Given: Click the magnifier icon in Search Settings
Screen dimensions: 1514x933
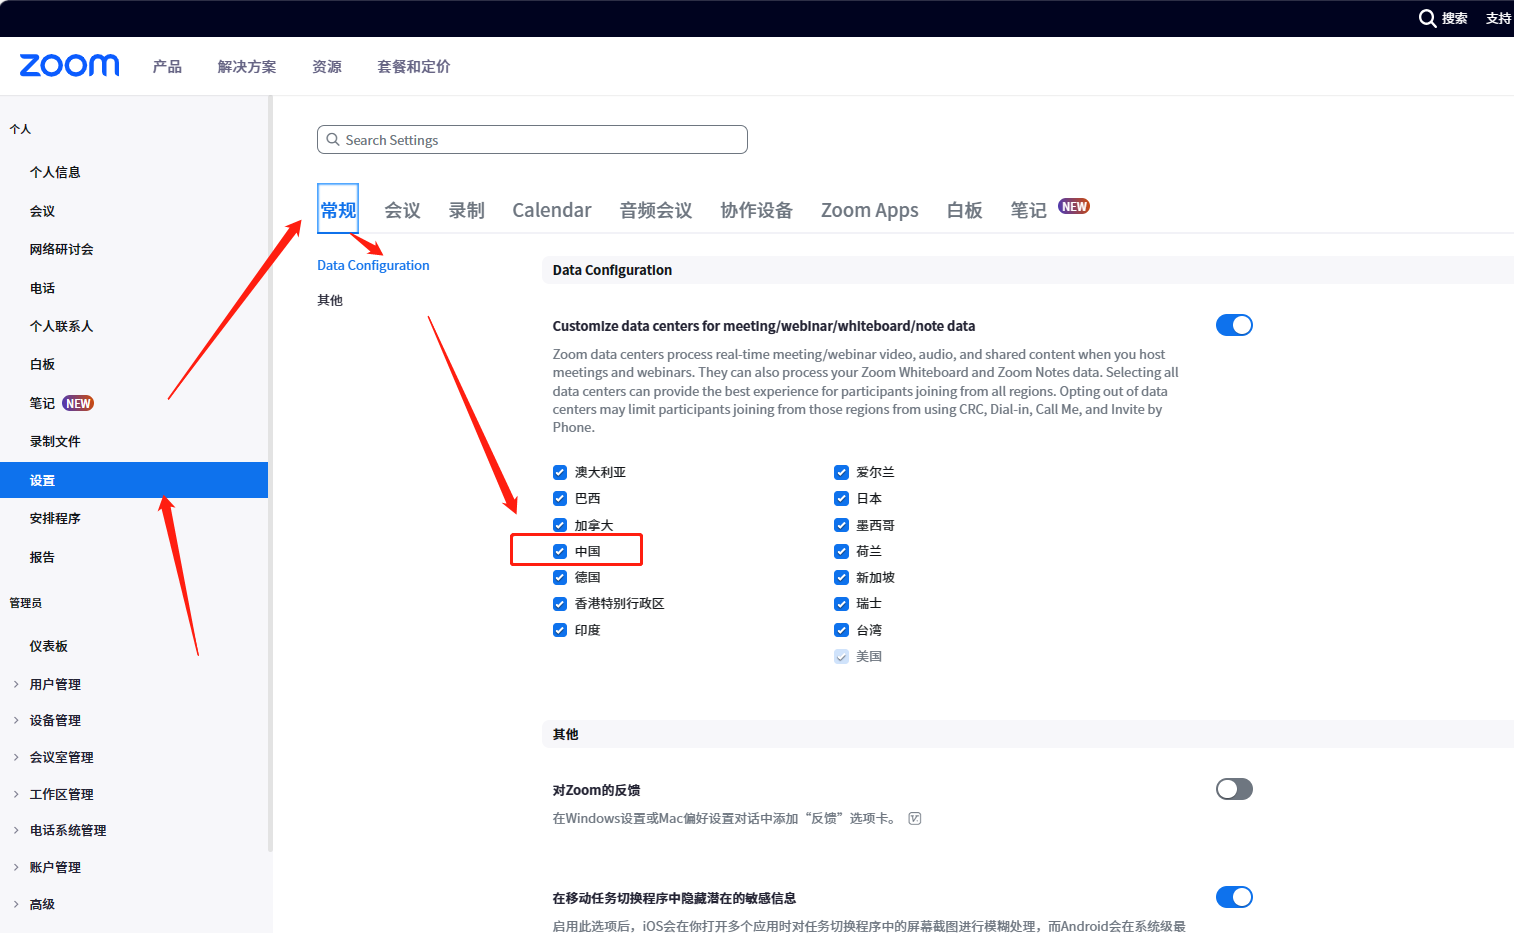Looking at the screenshot, I should point(333,140).
